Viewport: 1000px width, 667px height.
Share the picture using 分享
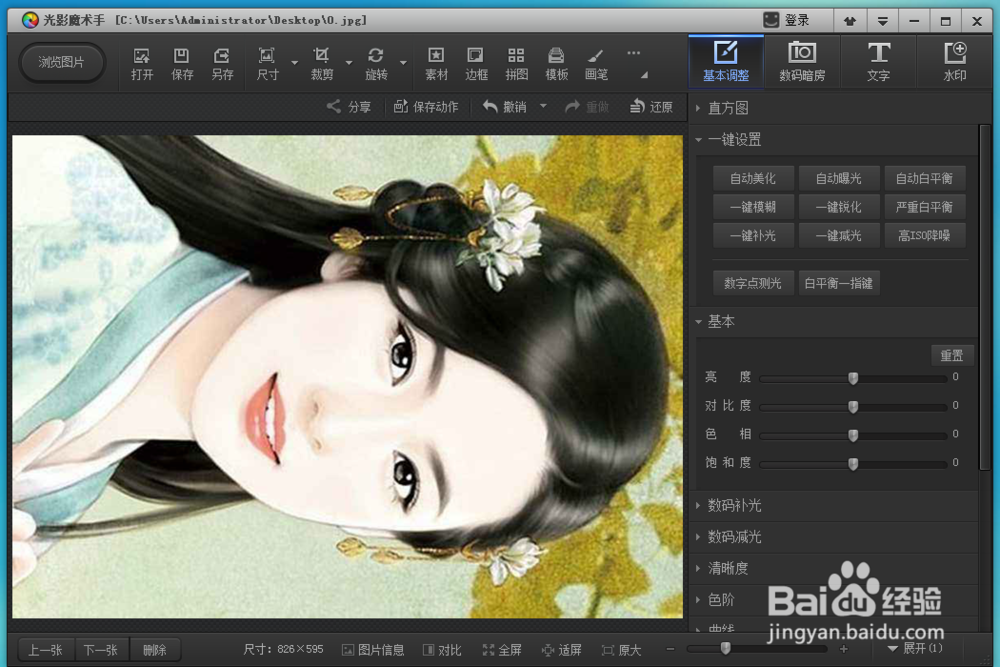(349, 106)
